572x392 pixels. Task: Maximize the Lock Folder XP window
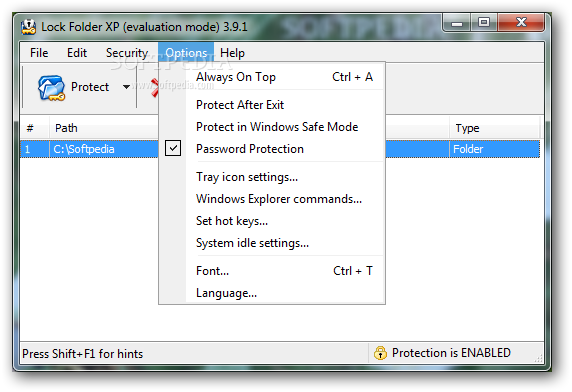coord(484,23)
